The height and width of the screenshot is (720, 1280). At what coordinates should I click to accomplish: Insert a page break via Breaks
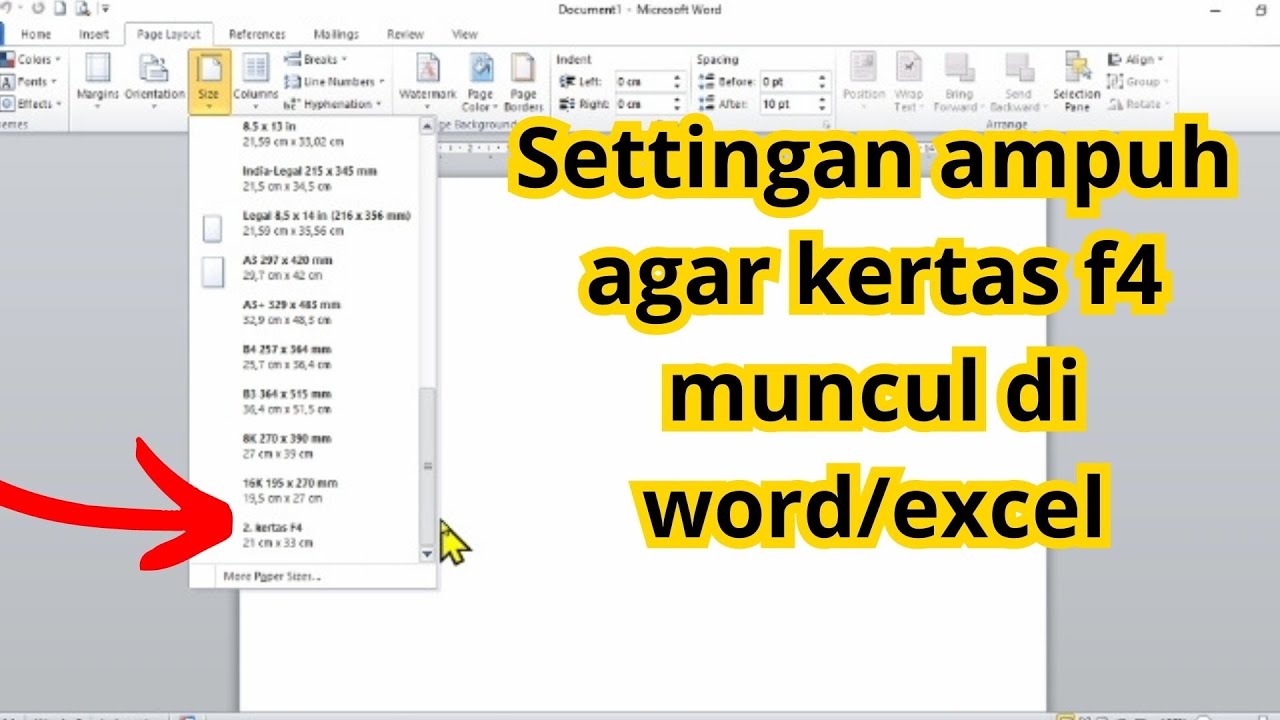315,60
